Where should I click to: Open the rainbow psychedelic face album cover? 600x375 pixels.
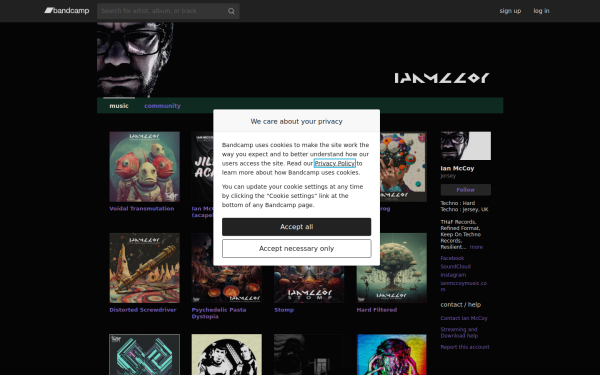pyautogui.click(x=391, y=355)
